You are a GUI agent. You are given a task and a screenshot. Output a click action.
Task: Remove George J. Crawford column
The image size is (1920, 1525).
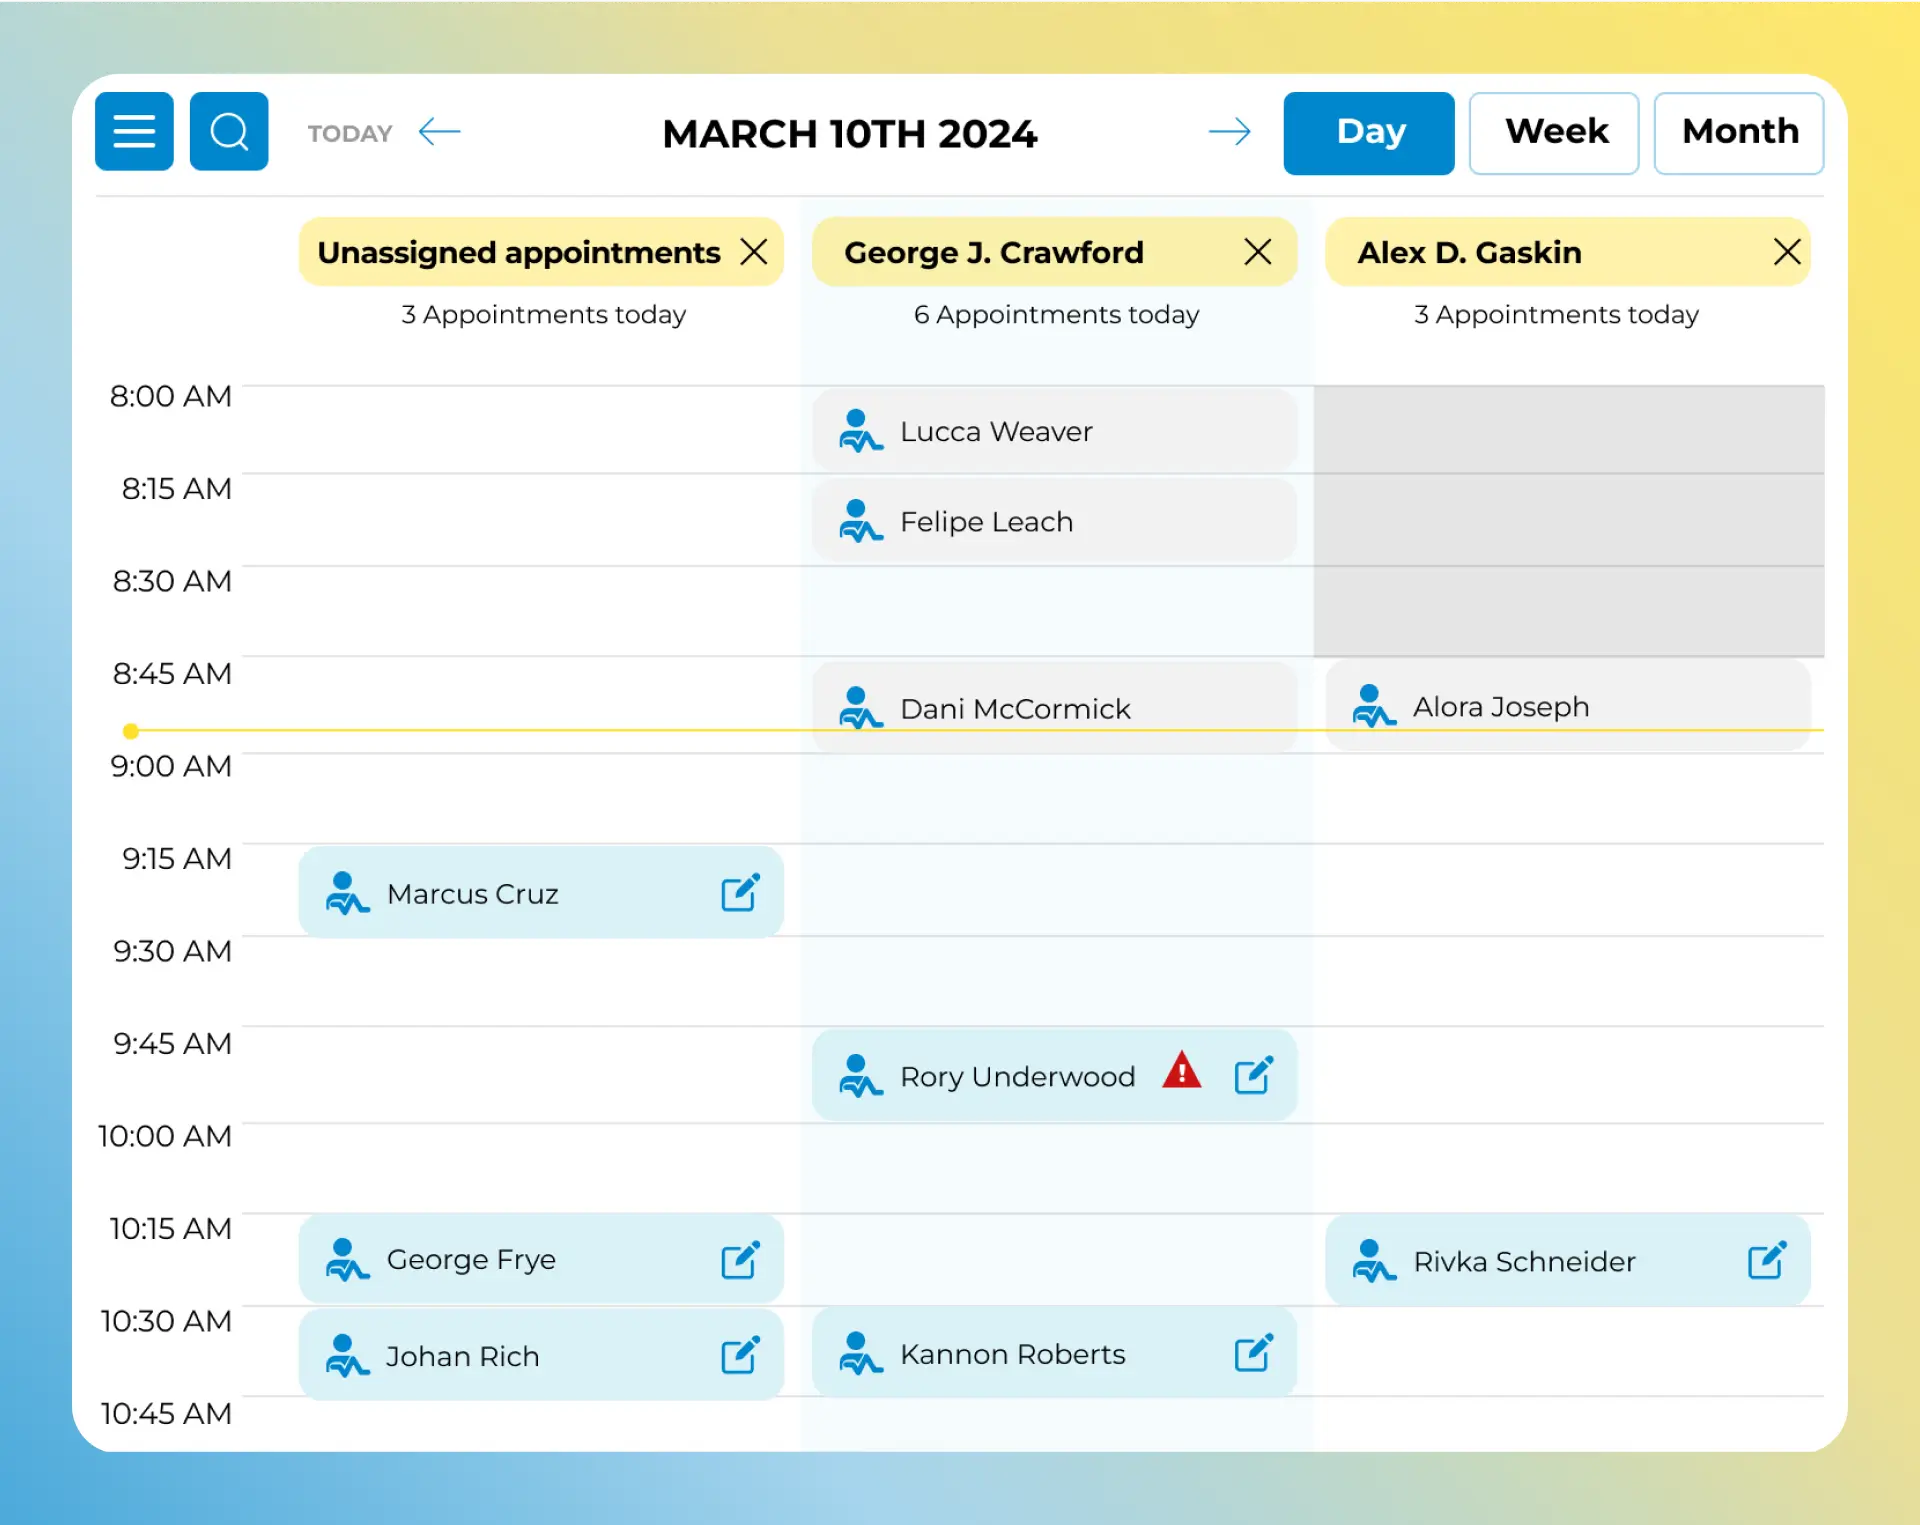(x=1258, y=251)
